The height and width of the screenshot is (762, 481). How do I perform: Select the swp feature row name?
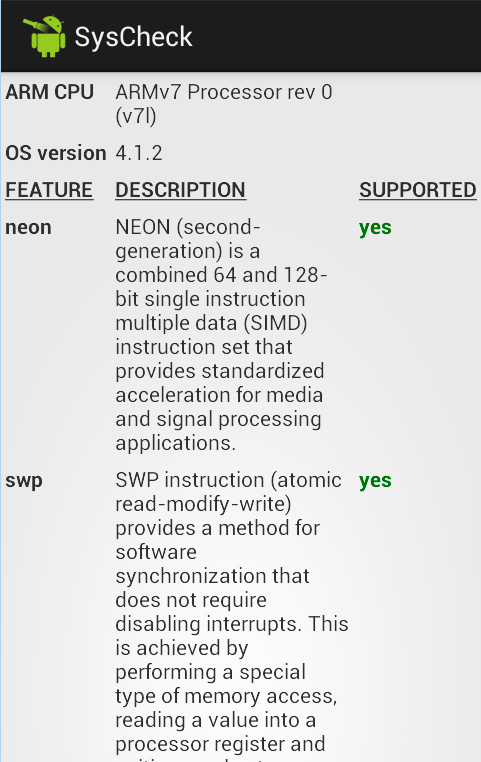(x=24, y=481)
